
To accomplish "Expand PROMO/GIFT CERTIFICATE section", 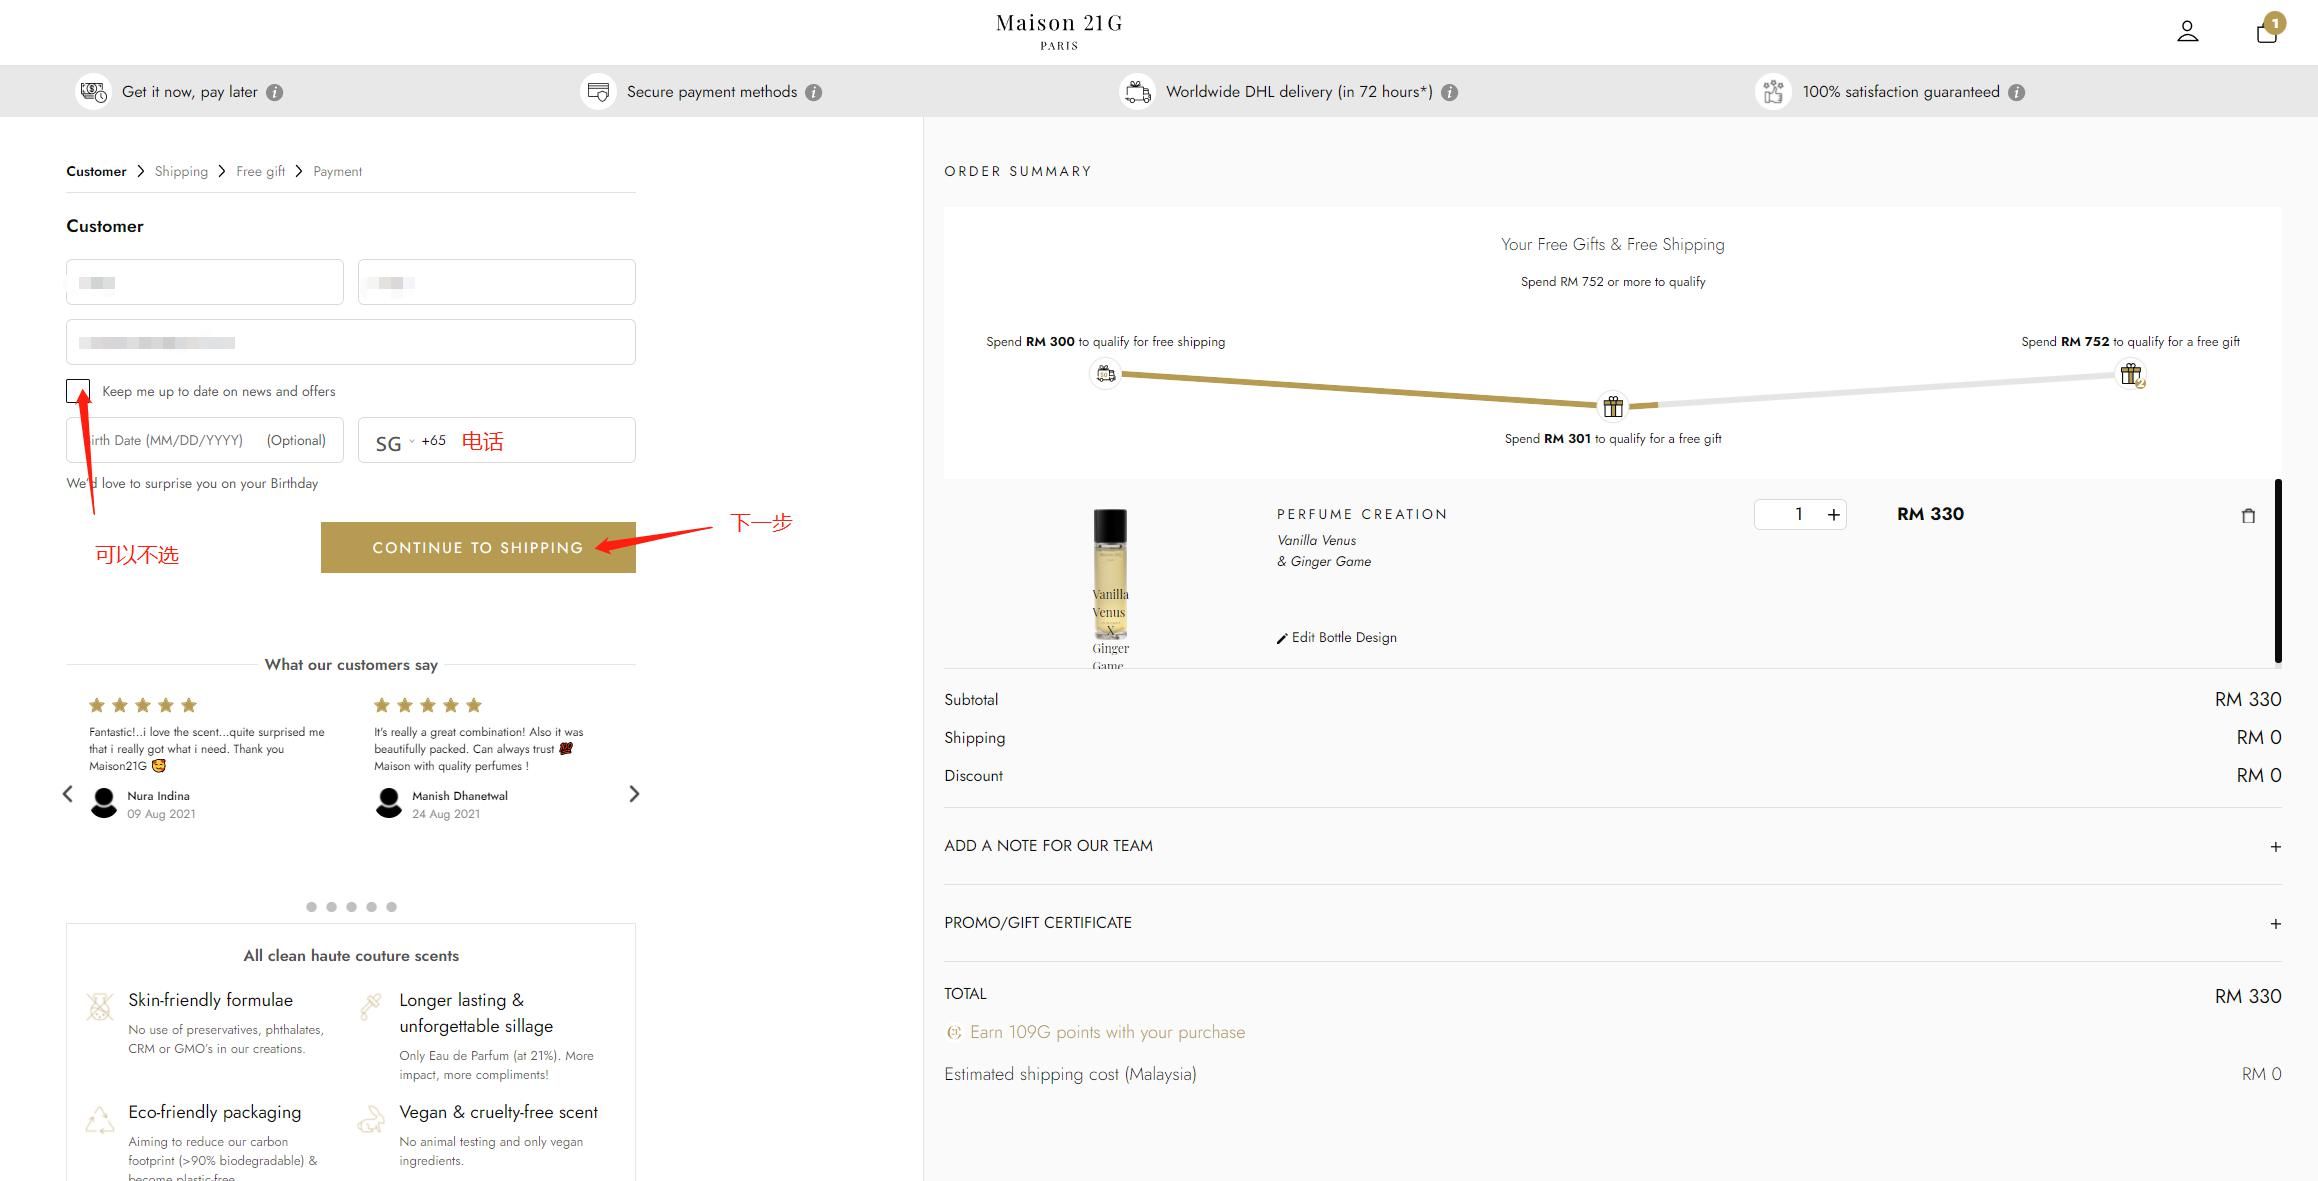I will (x=1613, y=923).
